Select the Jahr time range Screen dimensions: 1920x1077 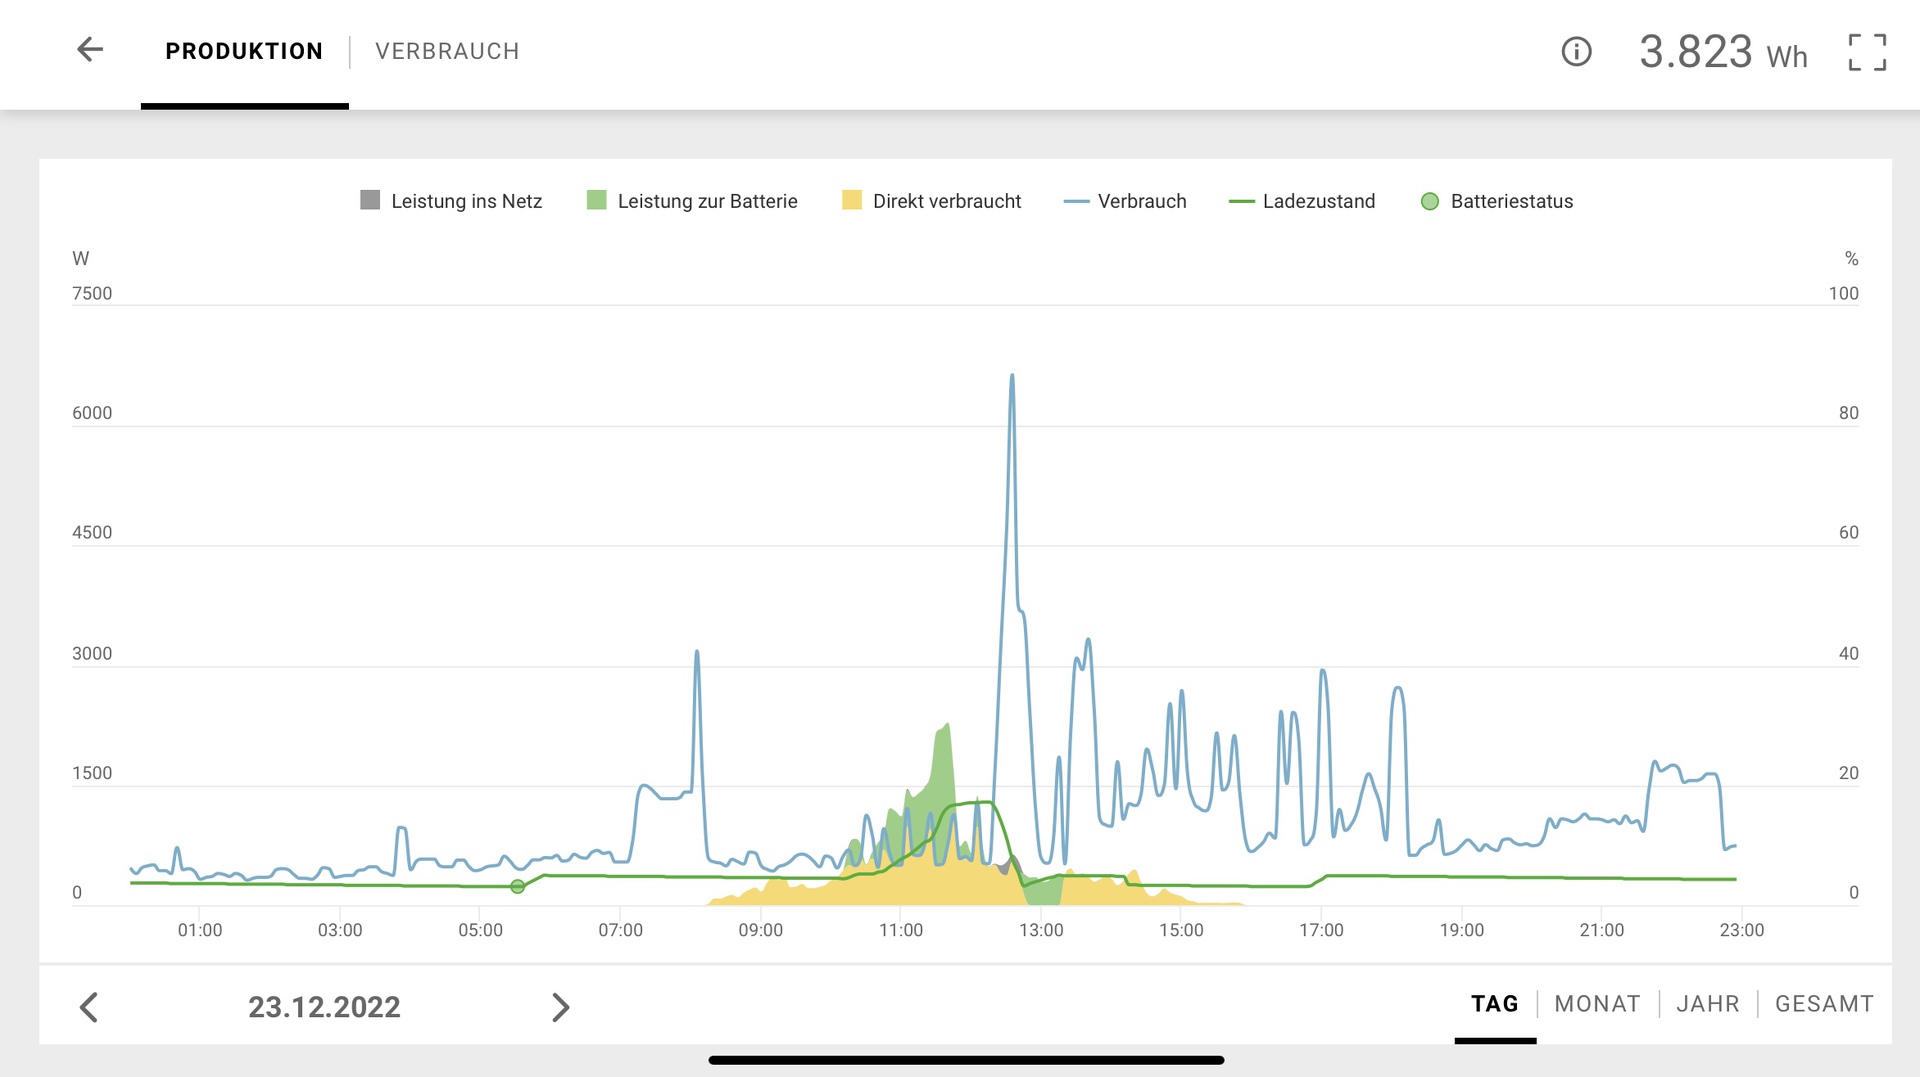[x=1707, y=1004]
